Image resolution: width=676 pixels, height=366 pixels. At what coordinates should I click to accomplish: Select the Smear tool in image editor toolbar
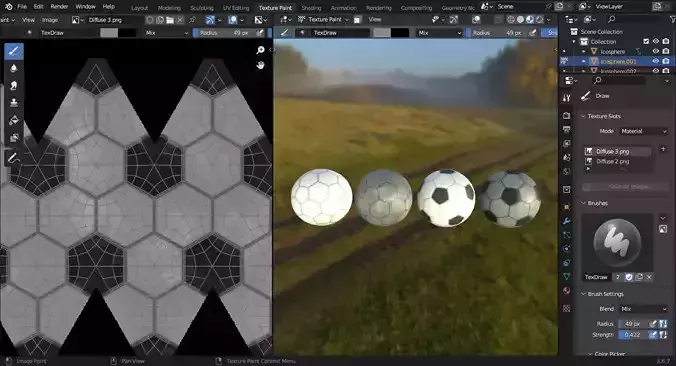(x=14, y=85)
